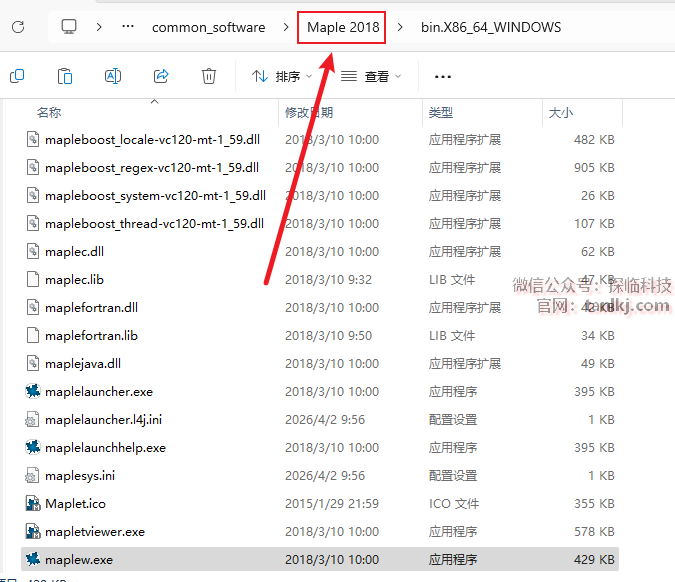
Task: Select the mapleboost_locale-vc120-mt-1_59.dll file icon
Action: 33,139
